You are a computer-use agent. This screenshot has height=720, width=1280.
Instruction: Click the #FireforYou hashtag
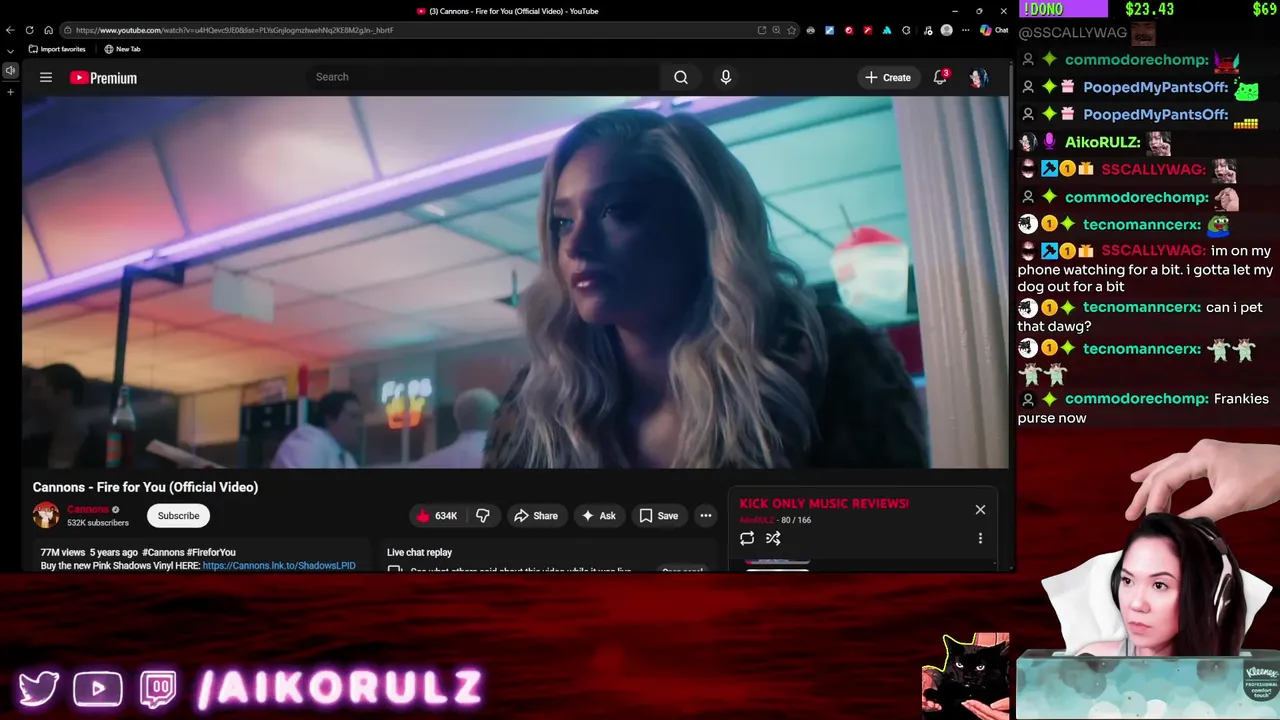click(x=212, y=552)
